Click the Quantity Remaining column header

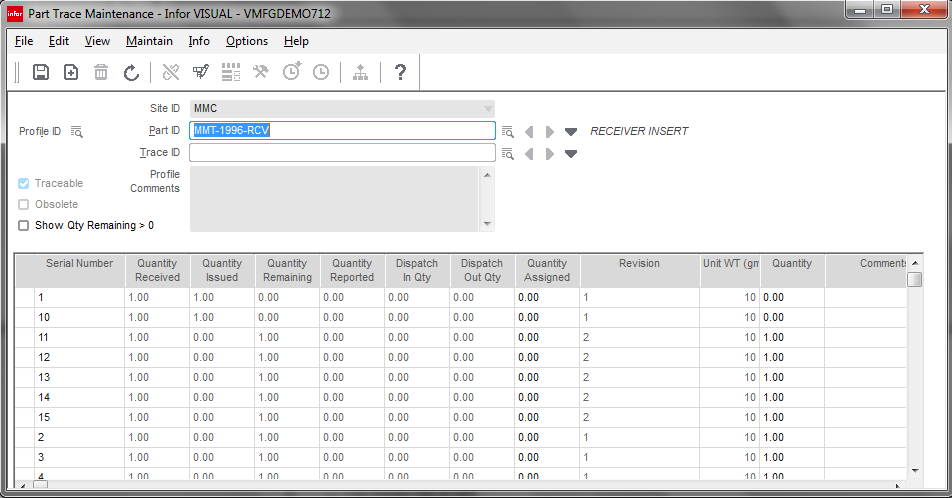pyautogui.click(x=287, y=270)
